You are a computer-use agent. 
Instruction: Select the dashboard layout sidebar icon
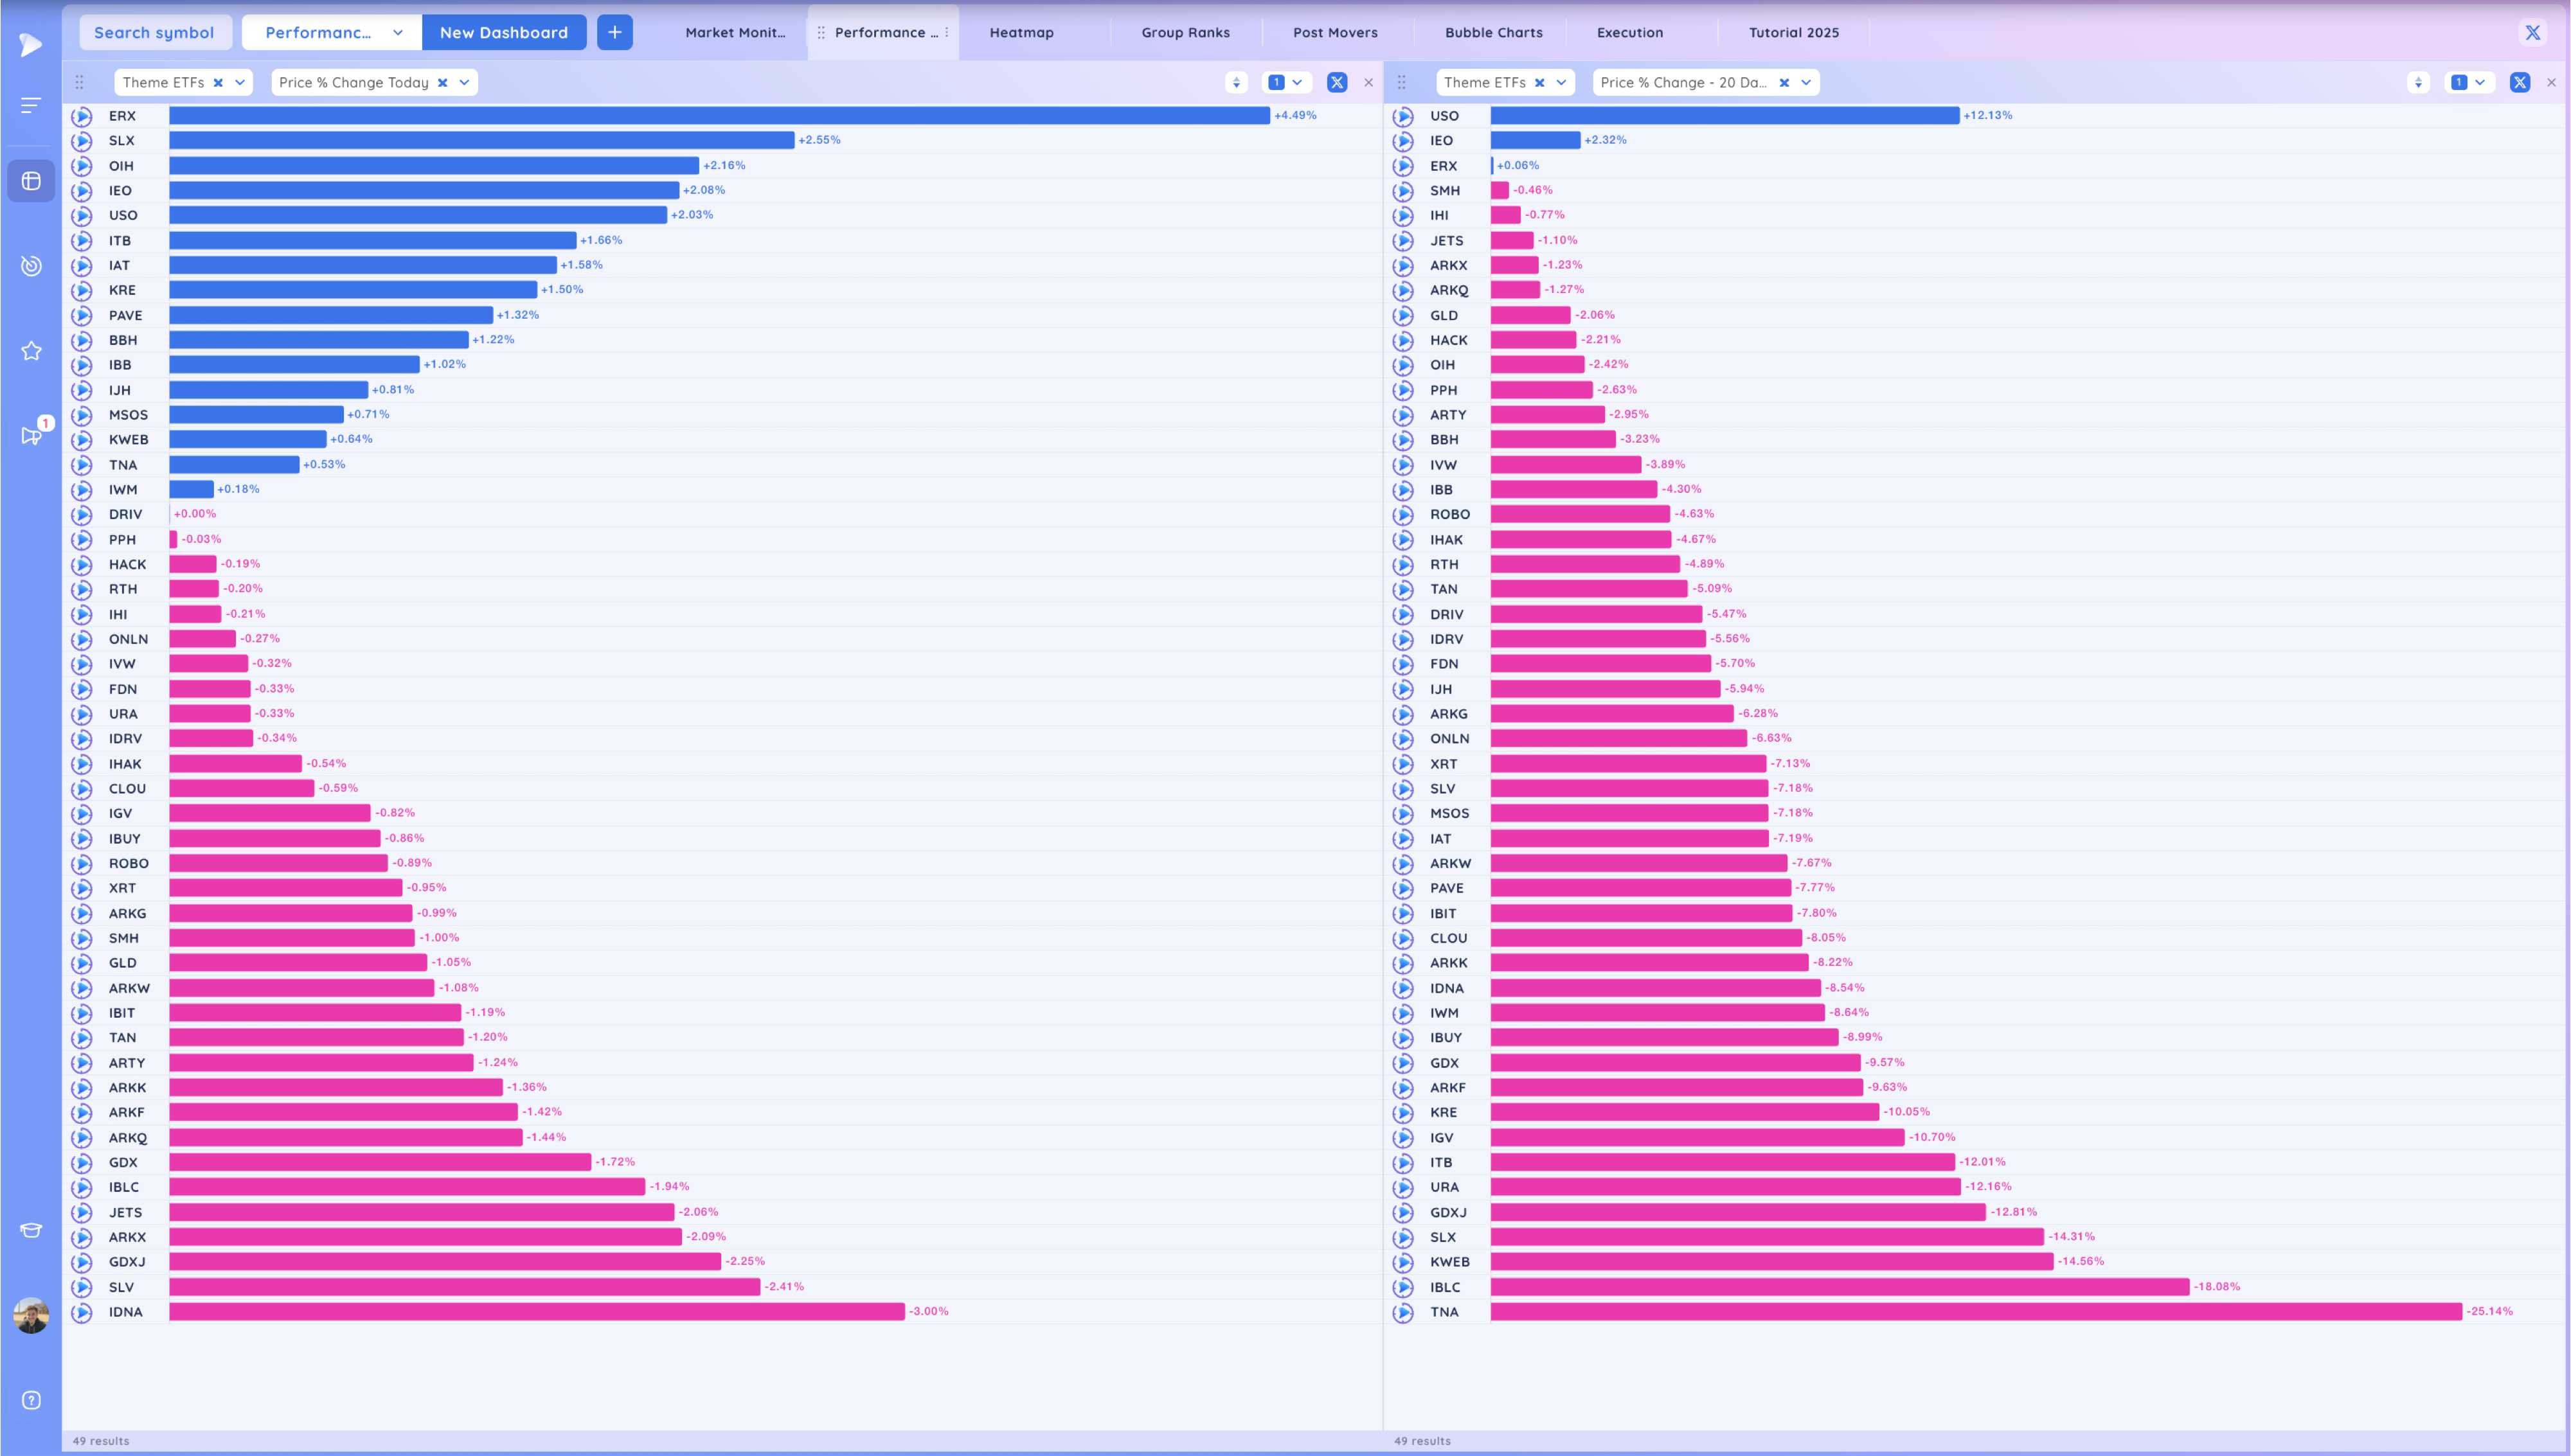(x=31, y=181)
